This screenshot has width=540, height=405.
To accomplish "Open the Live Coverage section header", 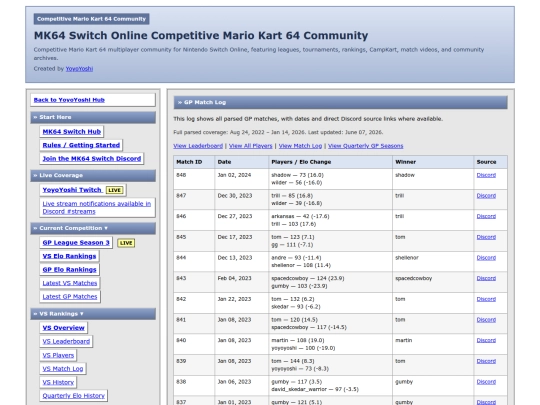I will click(93, 175).
